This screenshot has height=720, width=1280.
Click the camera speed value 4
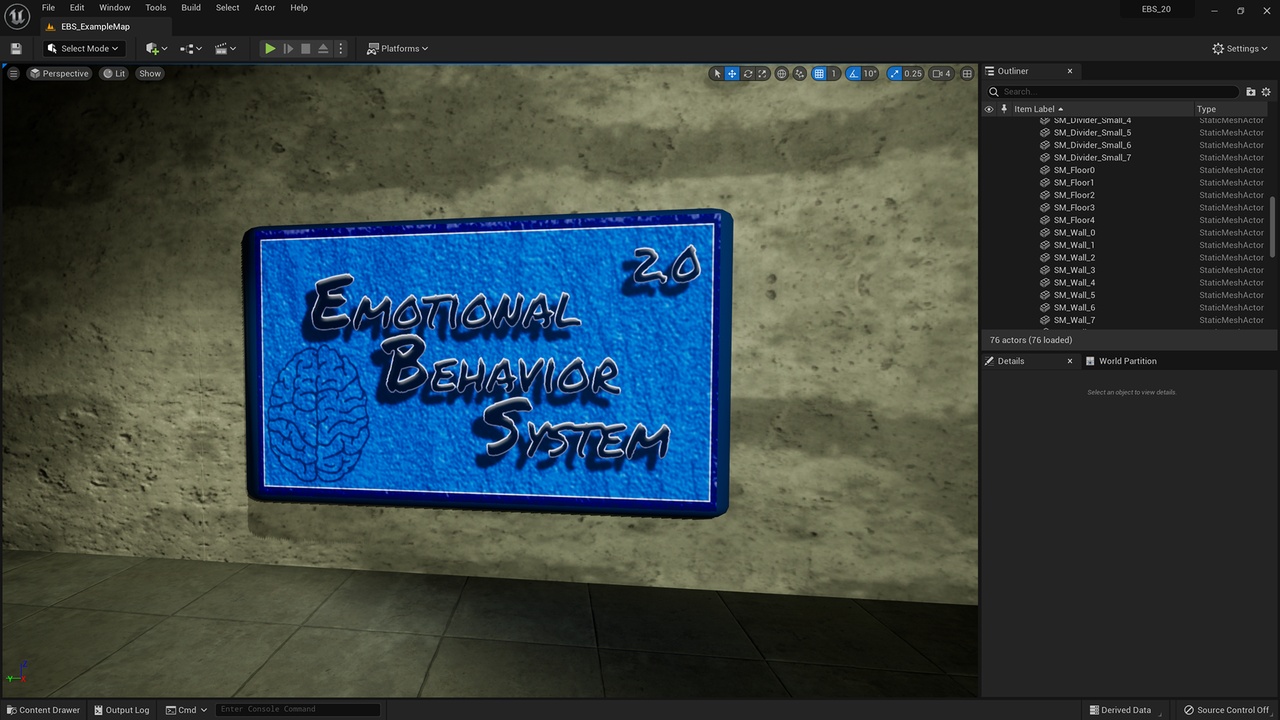(942, 73)
